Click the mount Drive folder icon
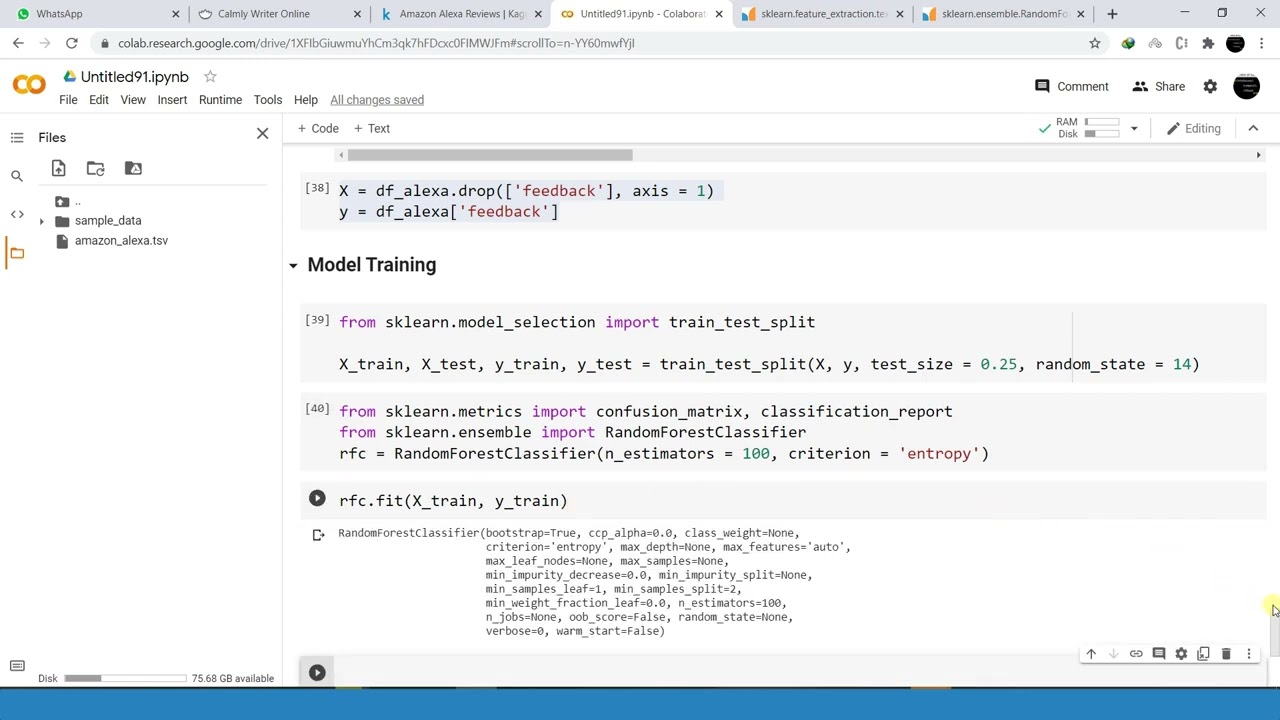1280x720 pixels. pos(133,168)
